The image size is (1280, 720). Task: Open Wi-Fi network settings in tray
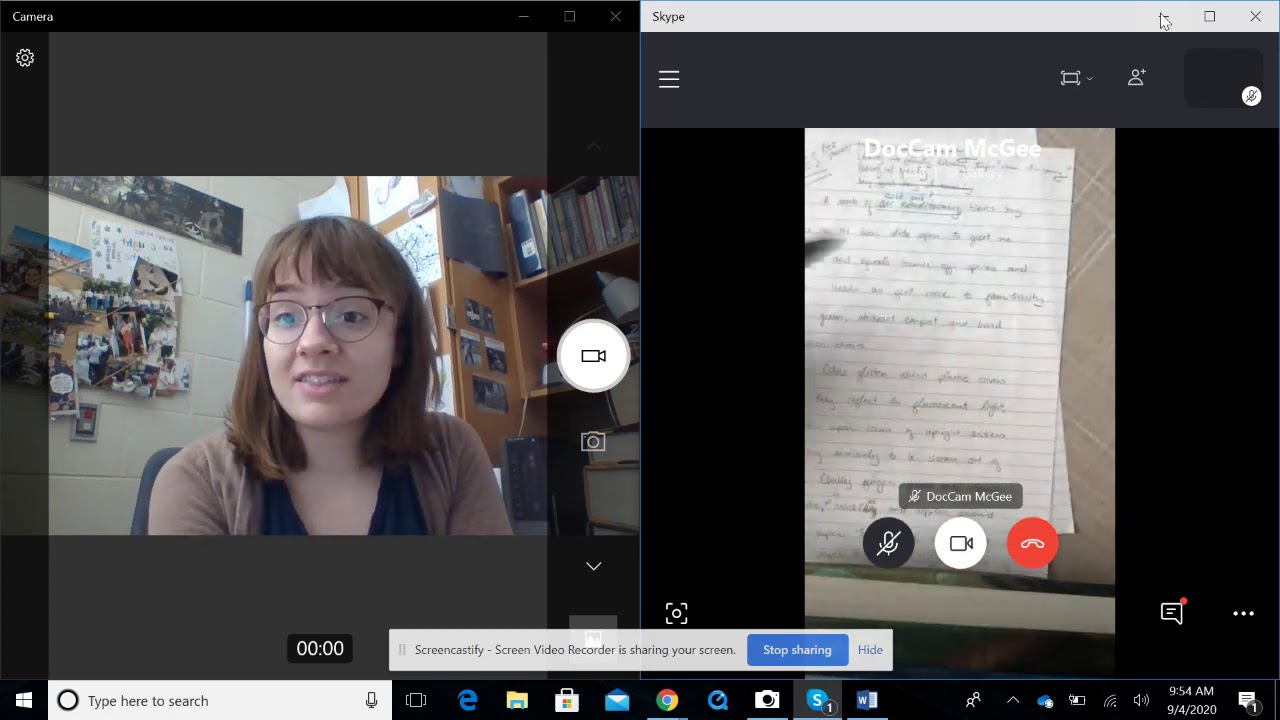coord(1110,700)
